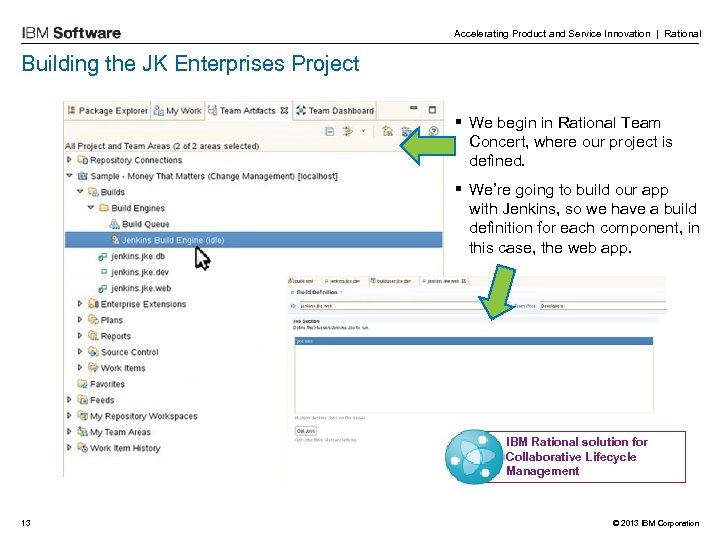Expand the Source Control node

80,352
